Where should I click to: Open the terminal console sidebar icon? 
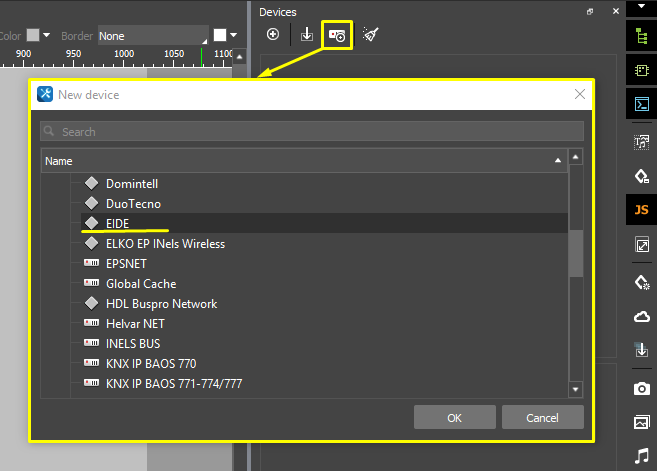(x=641, y=104)
